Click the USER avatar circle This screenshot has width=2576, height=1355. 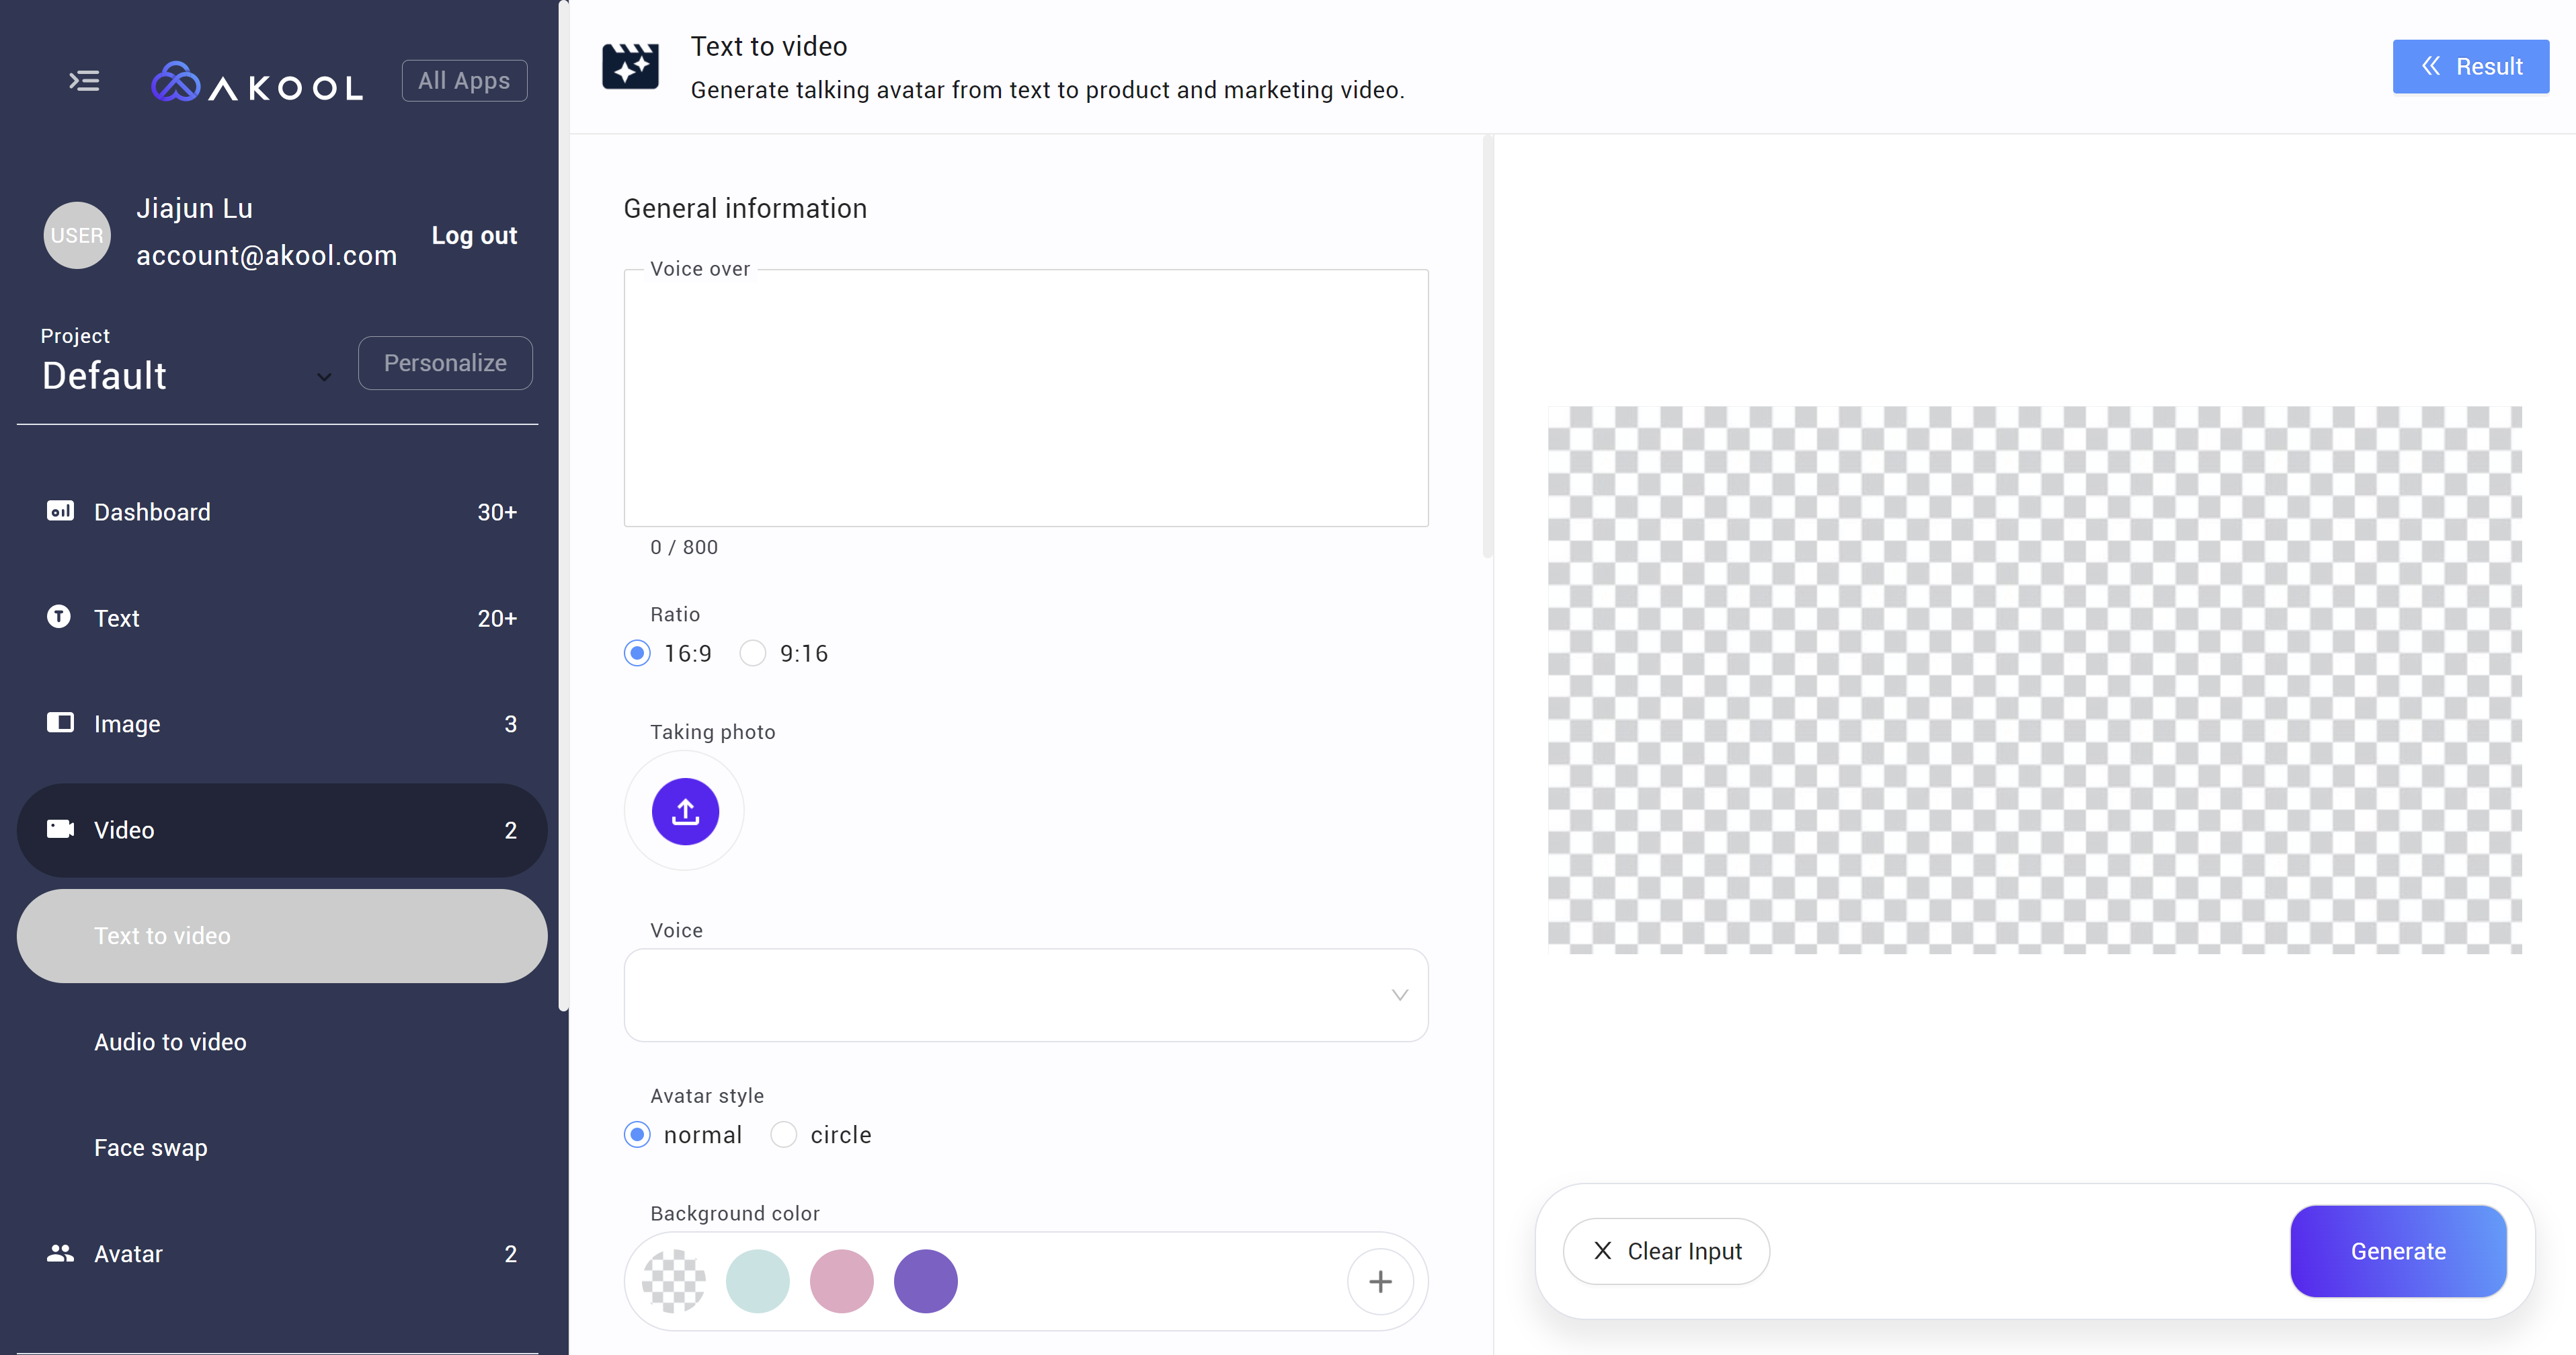click(x=77, y=235)
